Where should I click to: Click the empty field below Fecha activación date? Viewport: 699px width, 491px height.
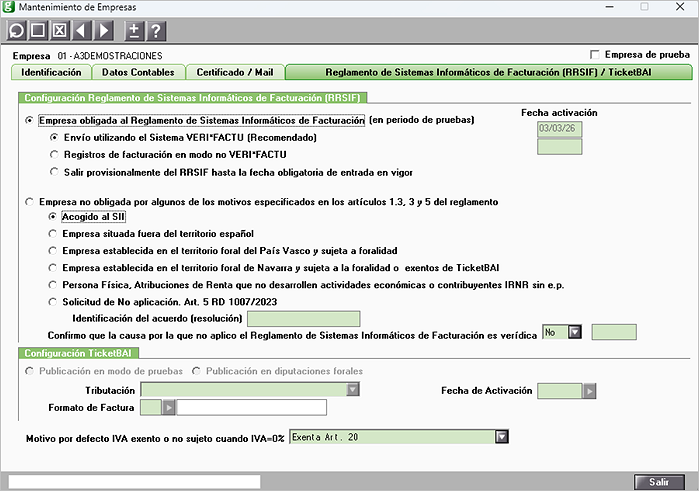pyautogui.click(x=559, y=147)
